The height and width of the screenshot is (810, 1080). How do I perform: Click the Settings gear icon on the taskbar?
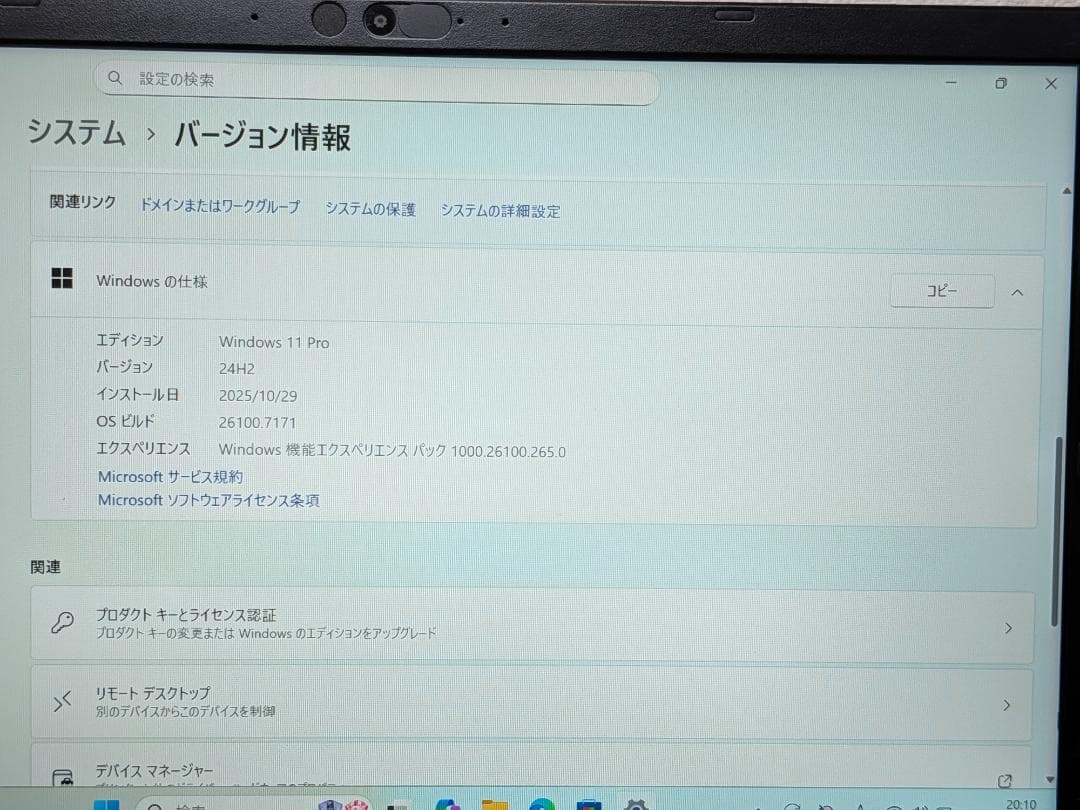point(637,804)
